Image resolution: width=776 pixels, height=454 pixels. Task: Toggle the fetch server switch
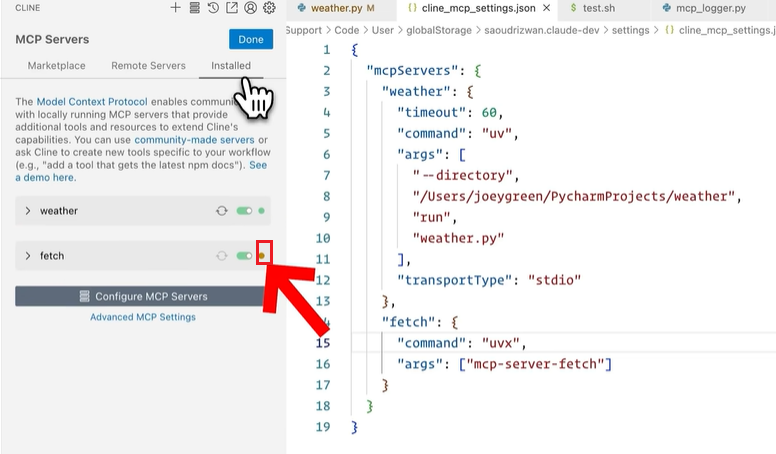click(x=244, y=256)
